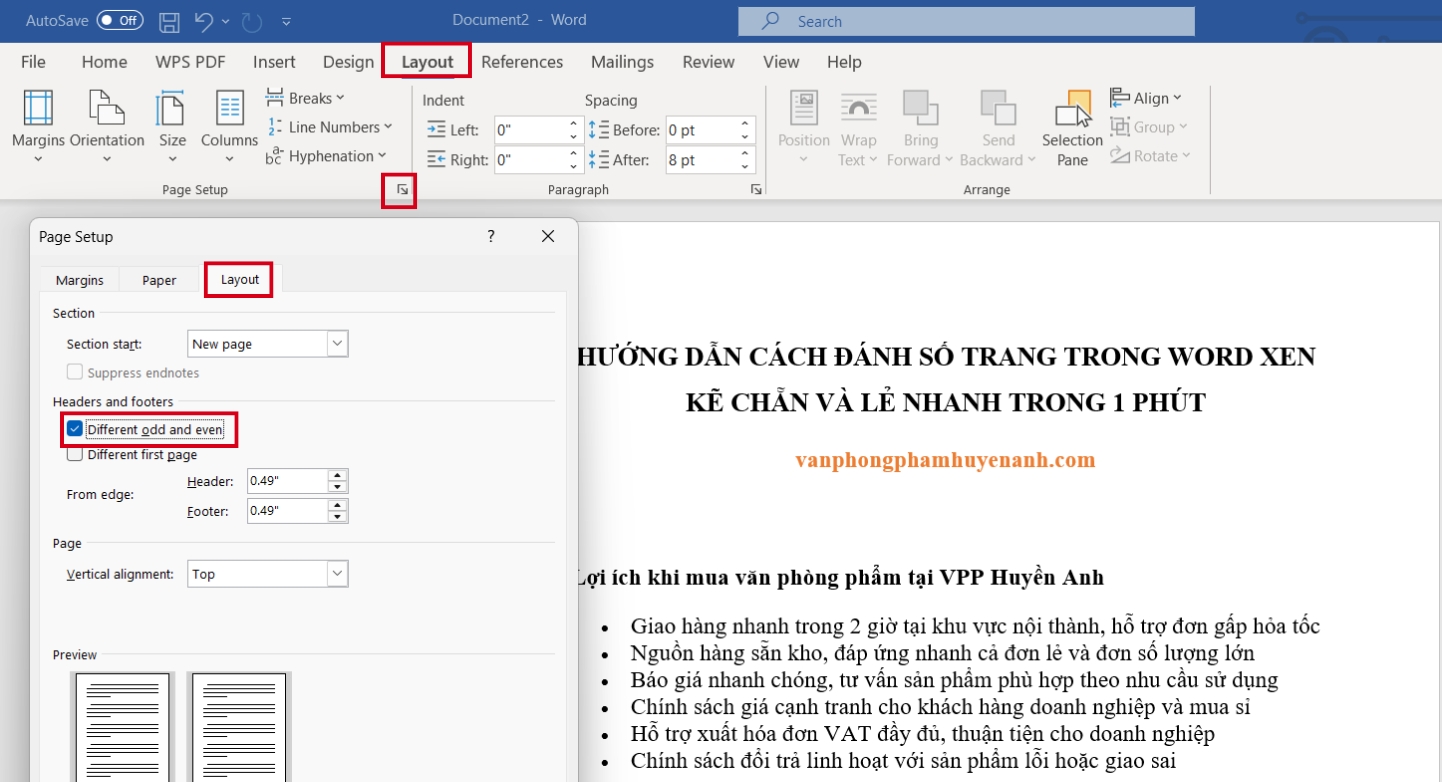Click the Footer from edge field
The image size is (1442, 782).
[287, 511]
